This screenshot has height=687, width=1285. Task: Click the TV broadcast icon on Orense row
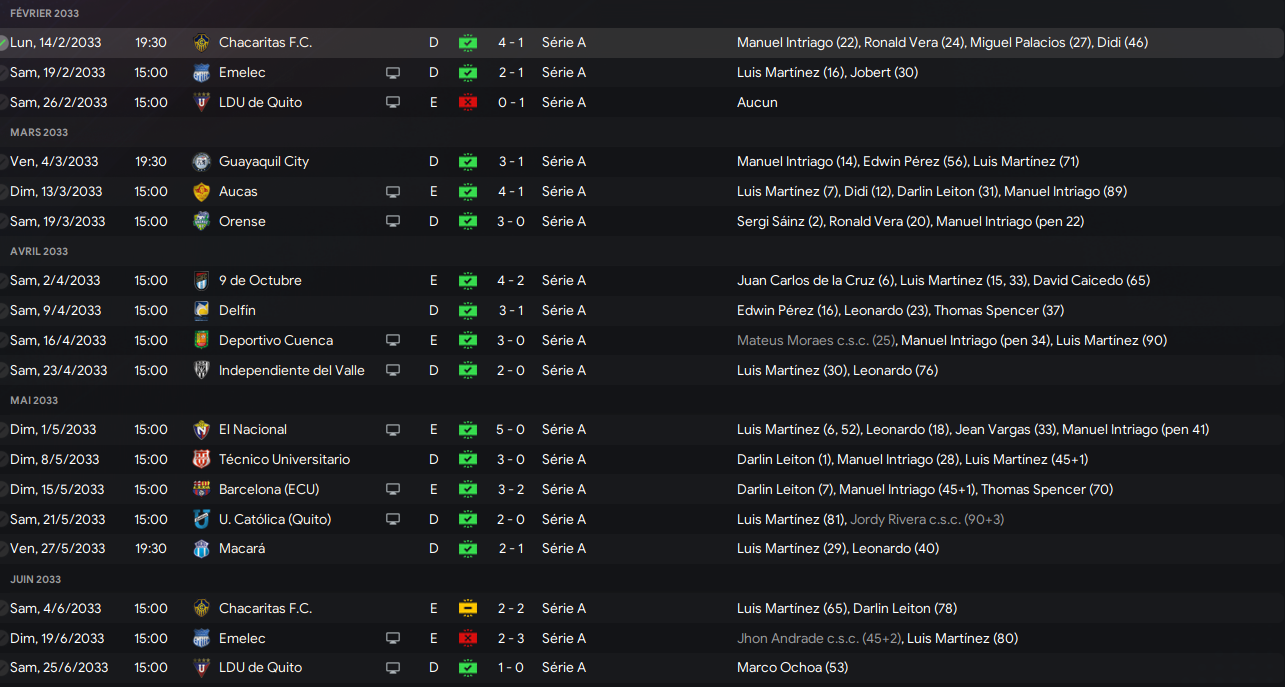click(x=393, y=222)
